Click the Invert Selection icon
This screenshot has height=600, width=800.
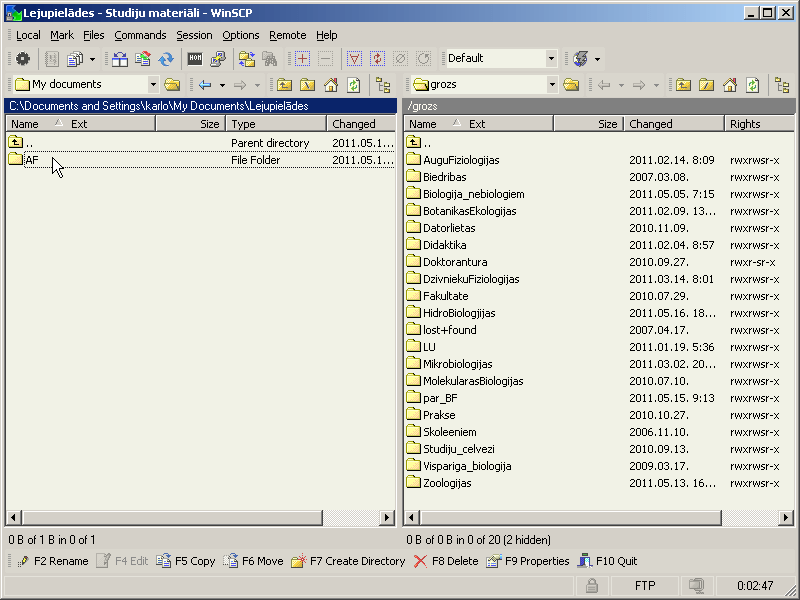pyautogui.click(x=378, y=59)
